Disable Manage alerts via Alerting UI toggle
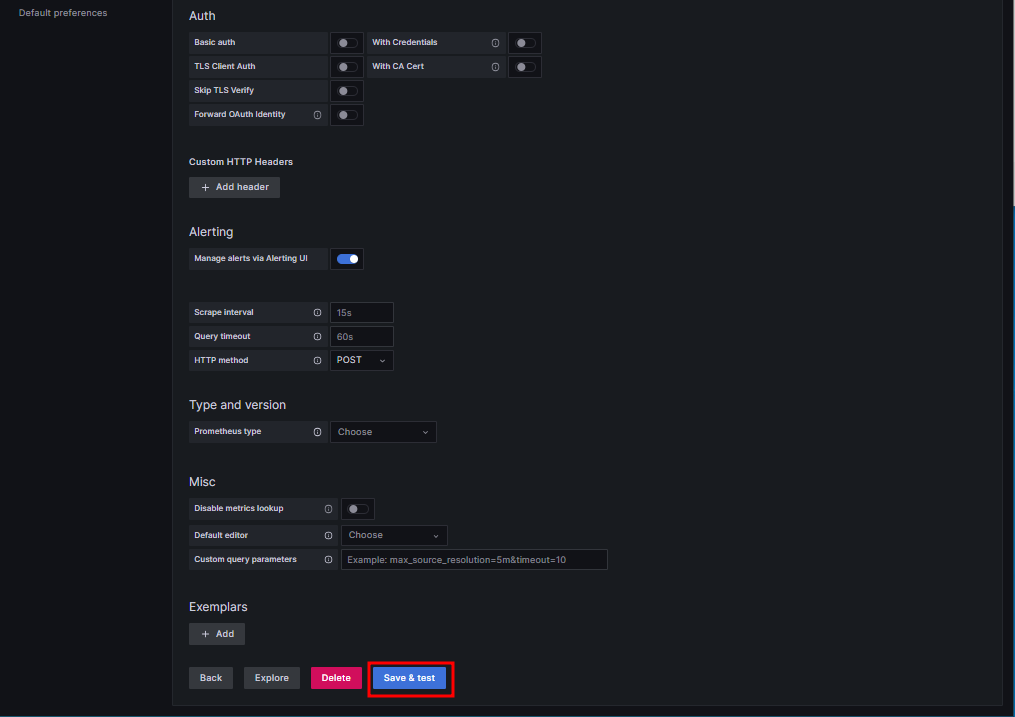Viewport: 1015px width, 717px height. click(x=347, y=259)
